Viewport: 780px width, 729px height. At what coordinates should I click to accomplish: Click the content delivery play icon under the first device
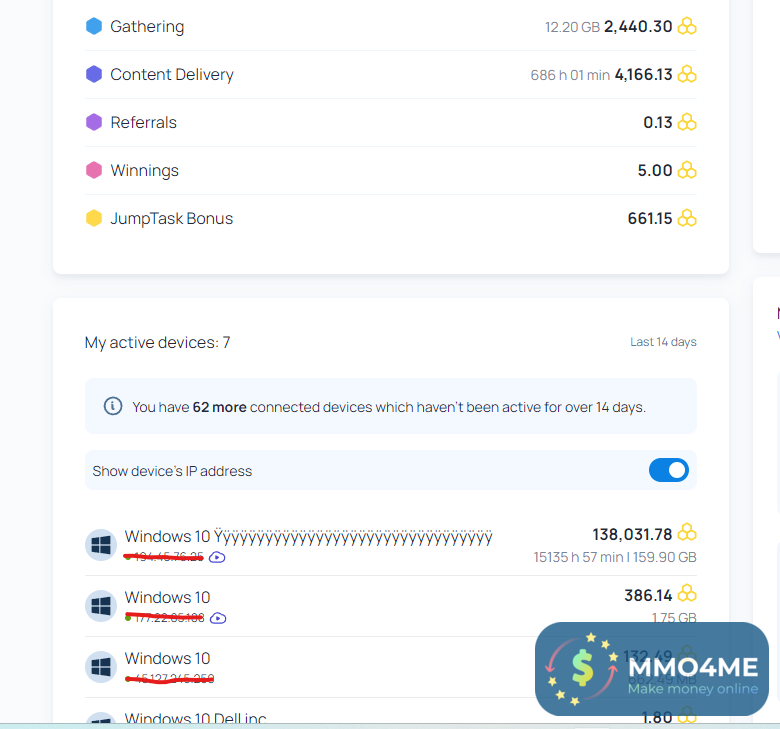point(218,557)
